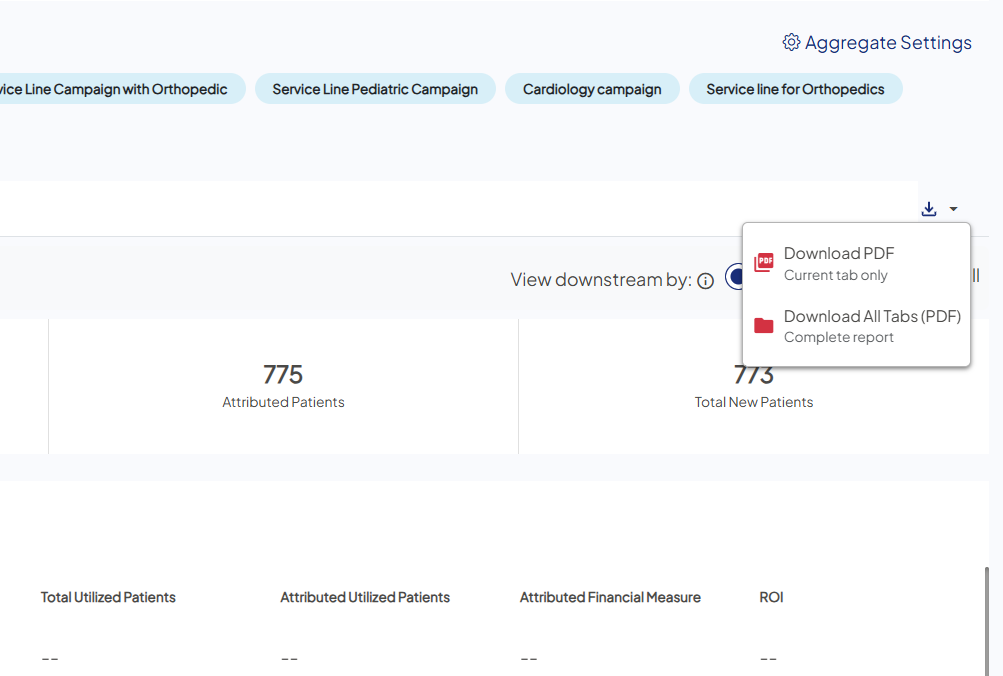This screenshot has height=676, width=1003.
Task: Open the Service Line Pediatric Campaign
Action: point(375,89)
